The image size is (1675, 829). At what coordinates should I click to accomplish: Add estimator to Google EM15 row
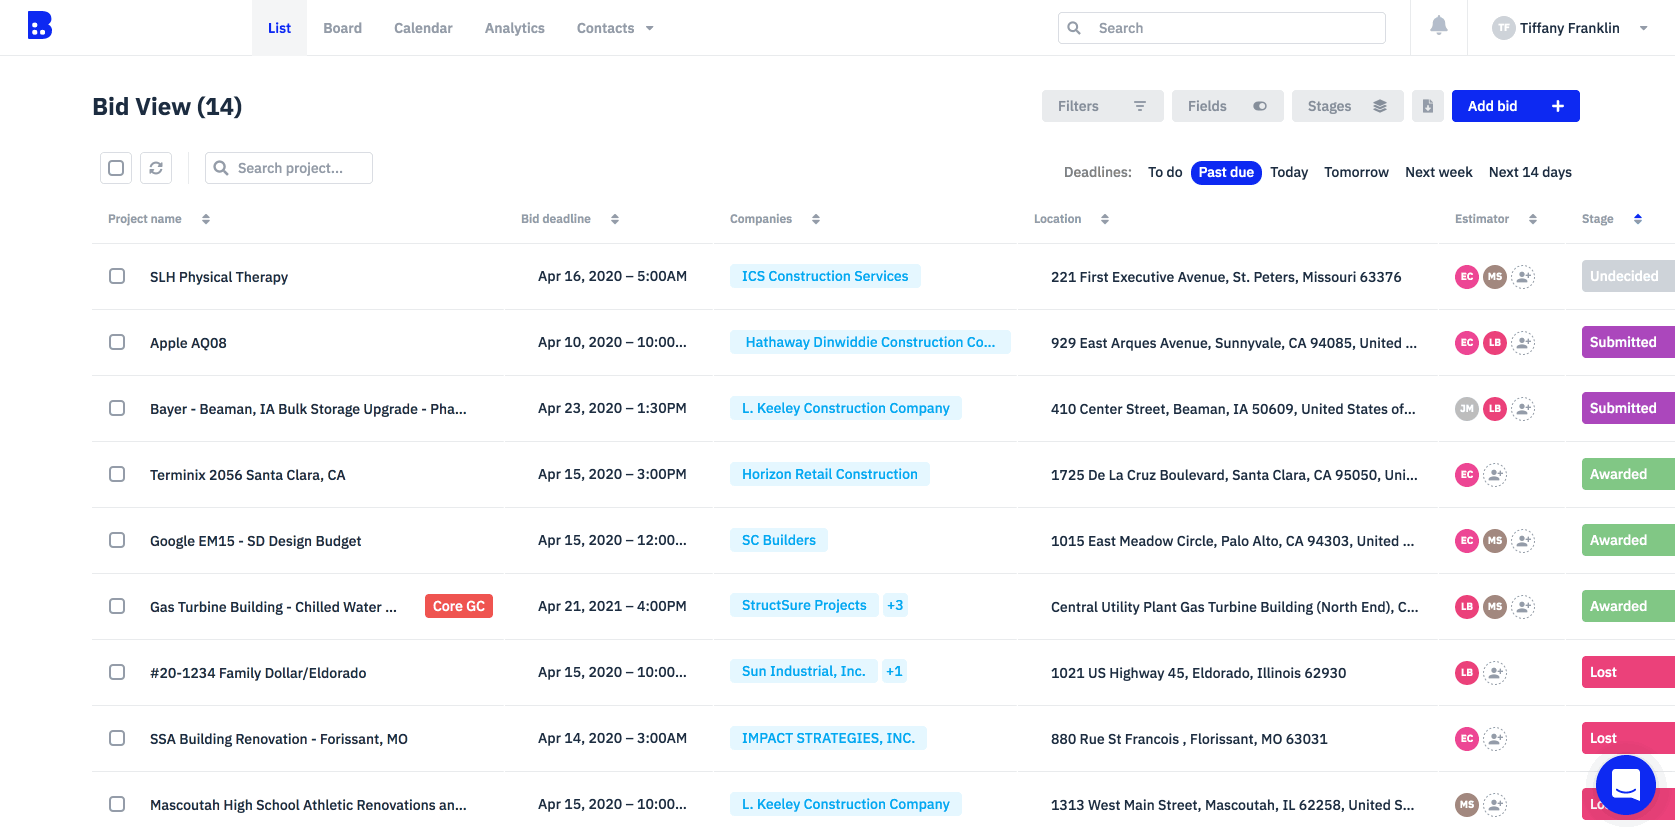tap(1523, 541)
